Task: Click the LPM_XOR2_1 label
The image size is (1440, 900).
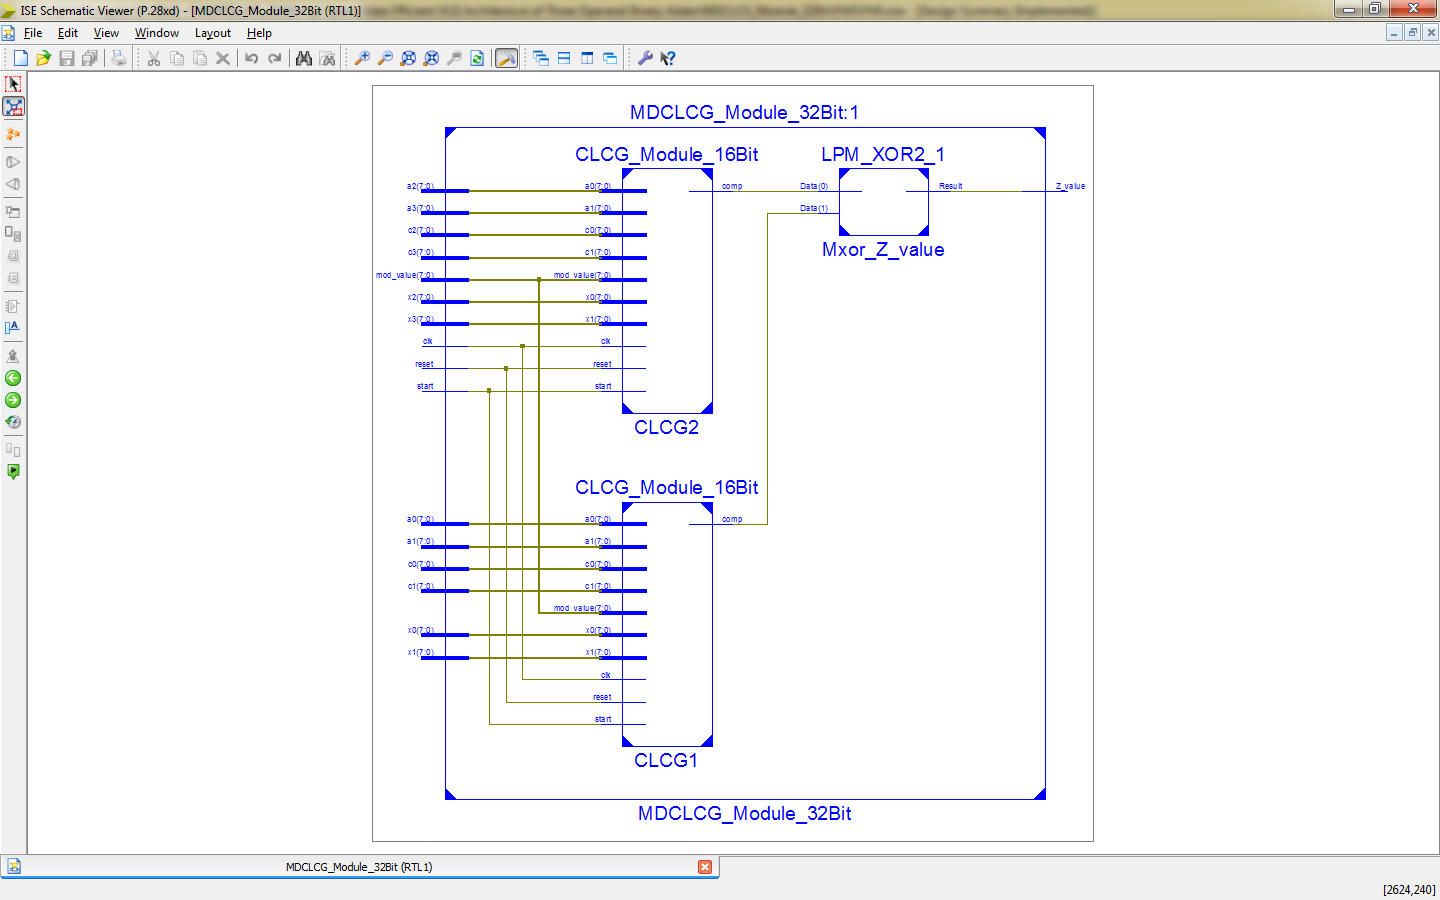Action: click(883, 154)
